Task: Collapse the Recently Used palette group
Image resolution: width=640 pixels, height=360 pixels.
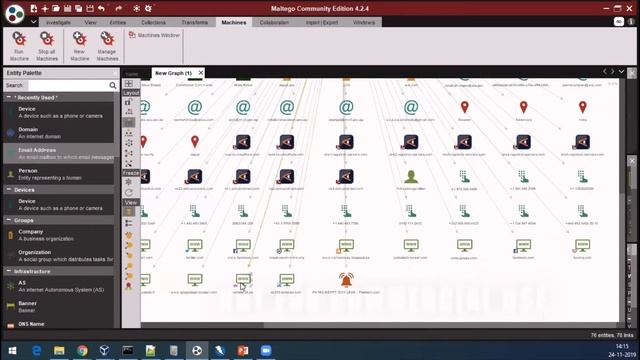Action: coord(9,98)
